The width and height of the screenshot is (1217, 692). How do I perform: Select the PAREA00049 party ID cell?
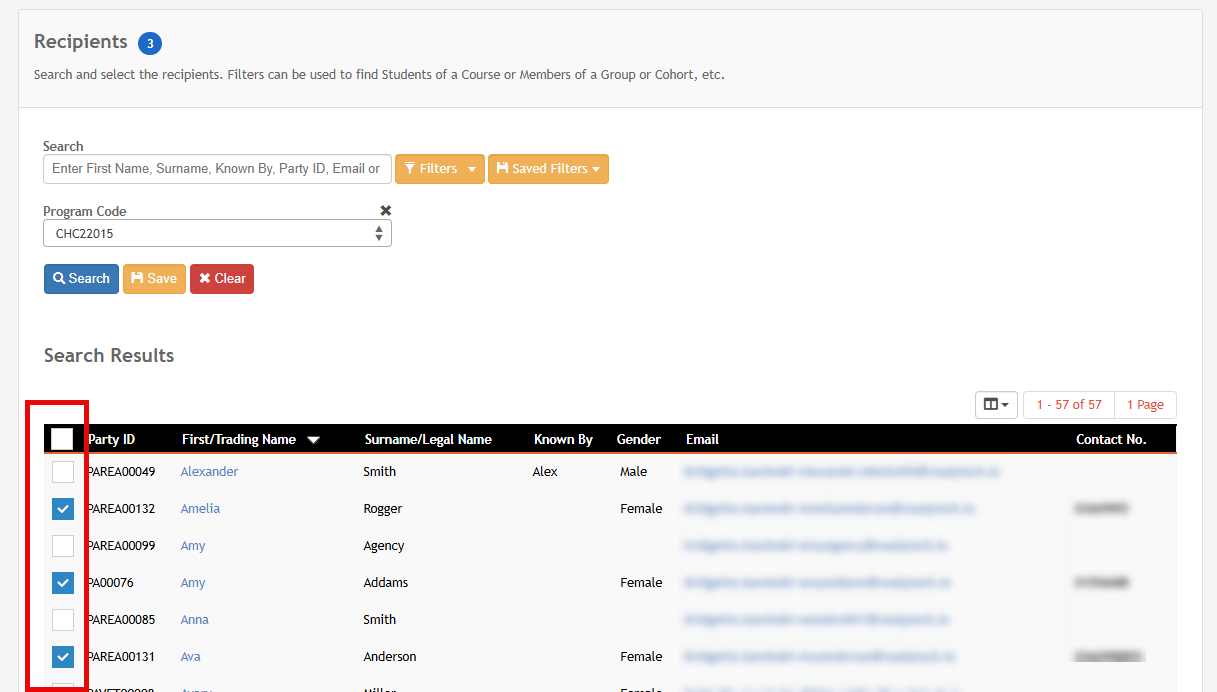tap(121, 472)
